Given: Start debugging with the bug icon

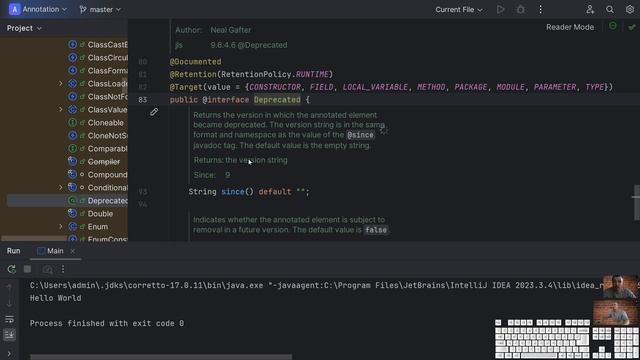Looking at the screenshot, I should [520, 9].
